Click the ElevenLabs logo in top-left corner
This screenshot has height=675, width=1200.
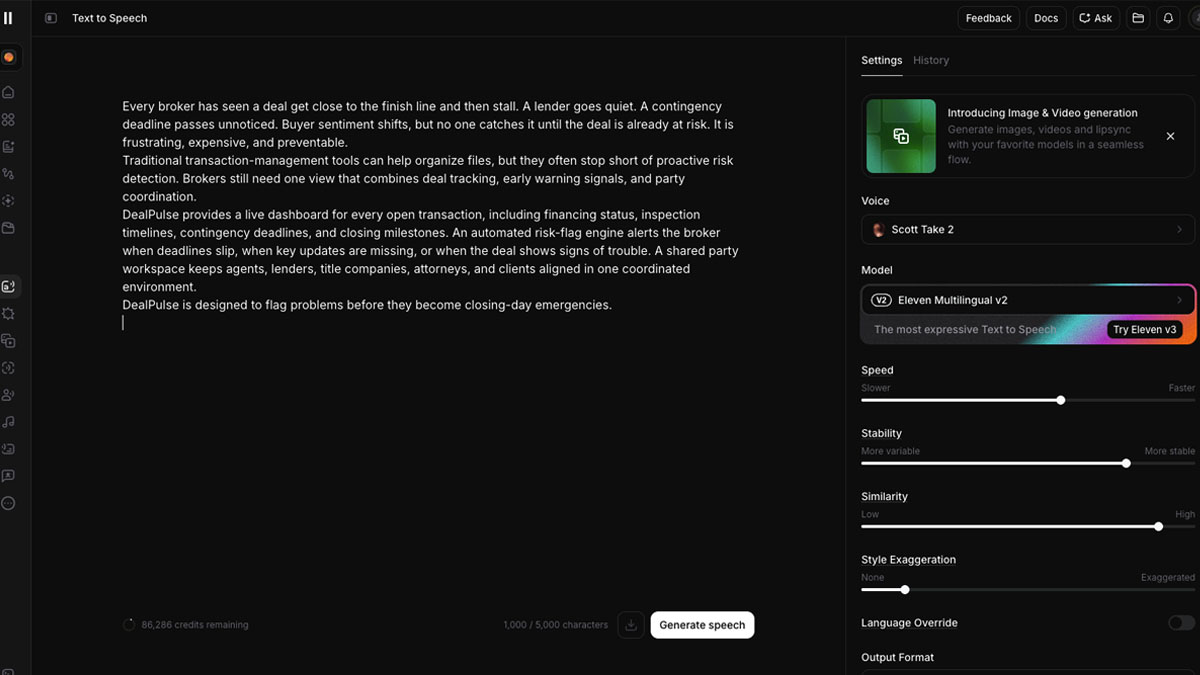click(x=8, y=18)
